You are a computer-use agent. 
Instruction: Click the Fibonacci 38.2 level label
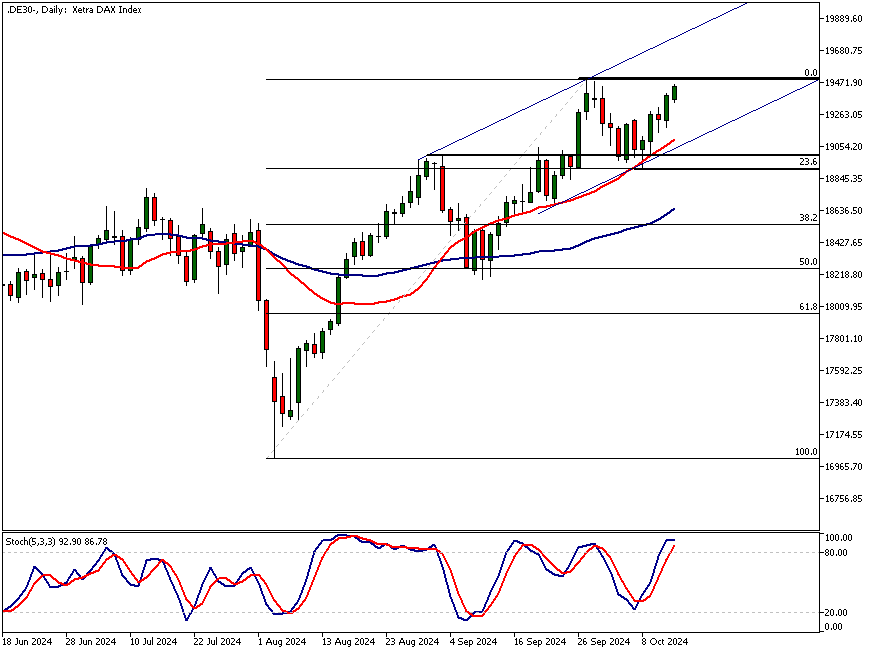point(808,218)
